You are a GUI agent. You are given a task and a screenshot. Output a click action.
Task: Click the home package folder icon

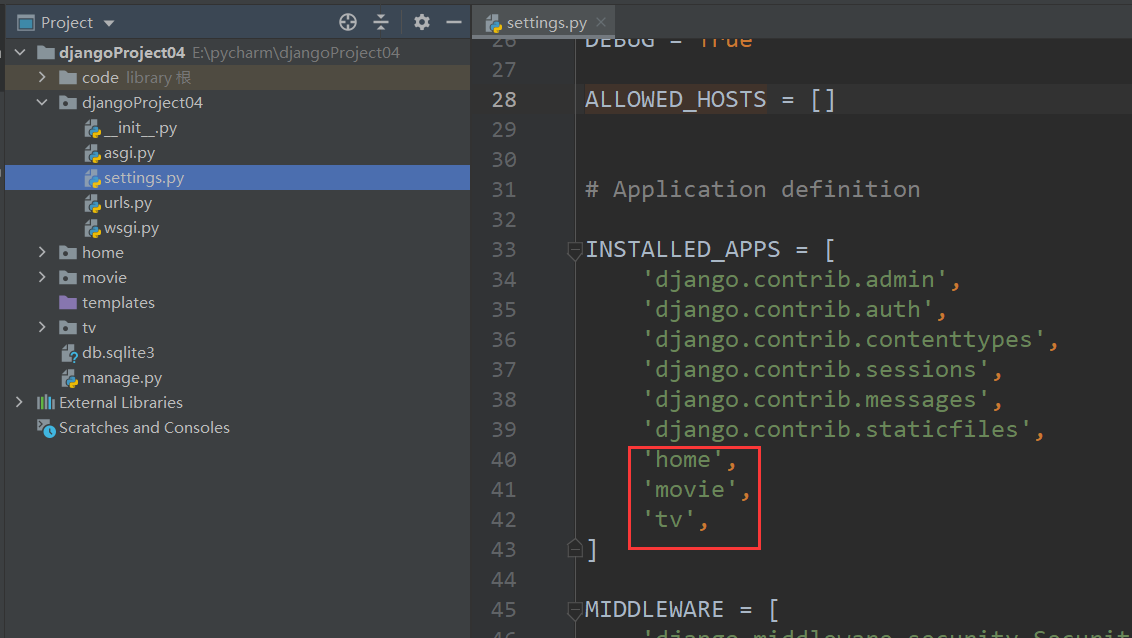(68, 253)
